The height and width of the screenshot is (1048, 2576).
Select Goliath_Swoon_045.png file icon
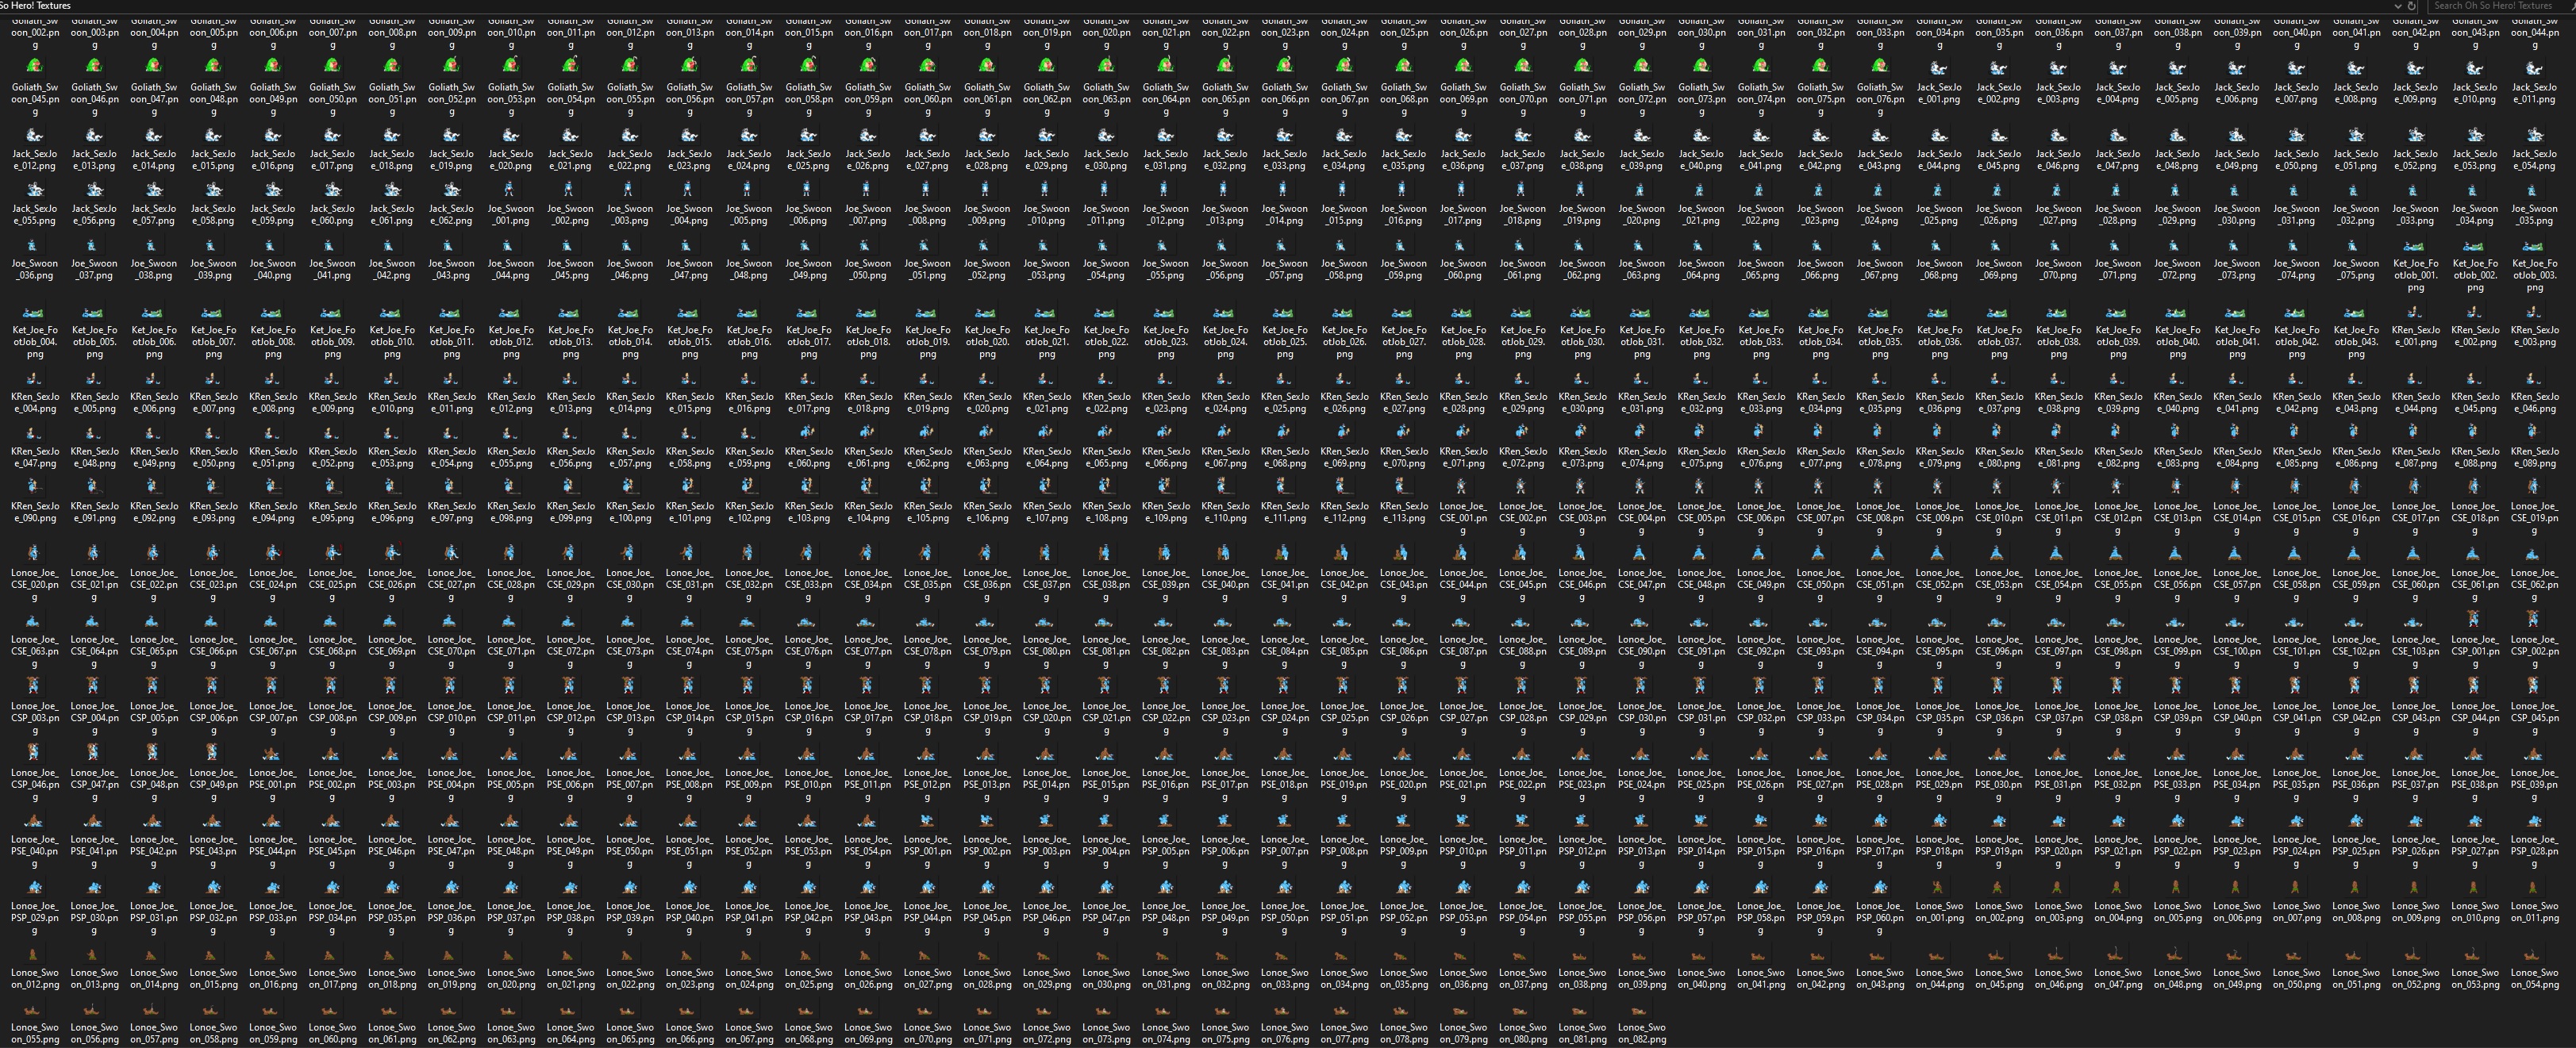pos(34,66)
